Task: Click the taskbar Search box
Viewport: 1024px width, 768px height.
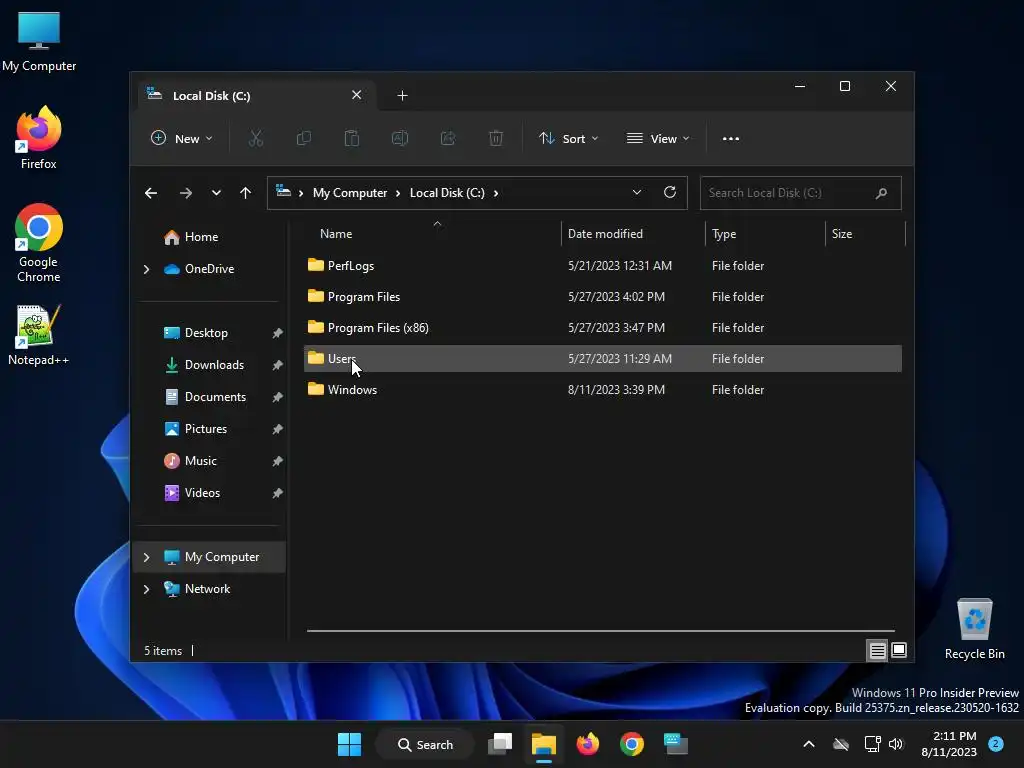Action: click(x=425, y=744)
